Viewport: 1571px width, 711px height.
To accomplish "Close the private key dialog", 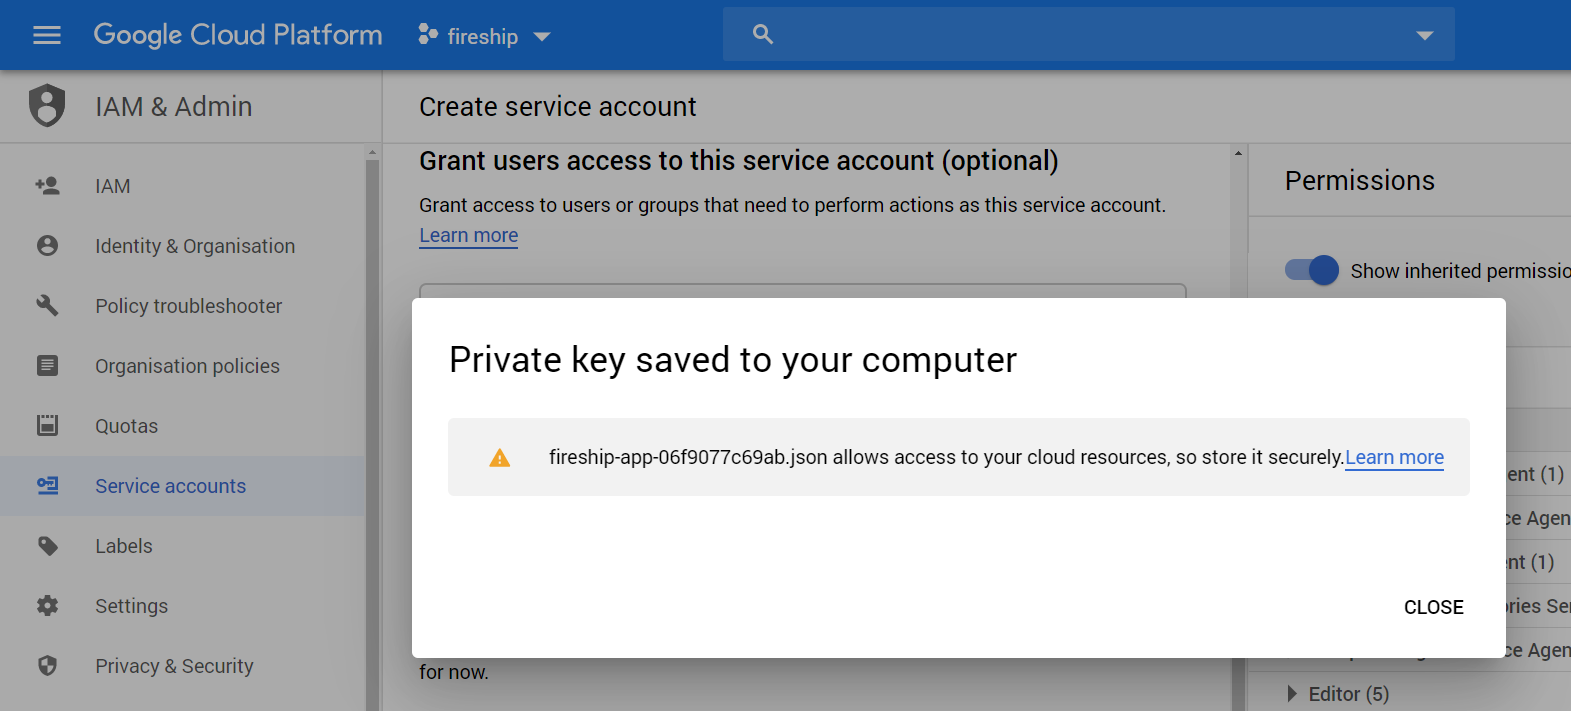I will click(x=1433, y=607).
